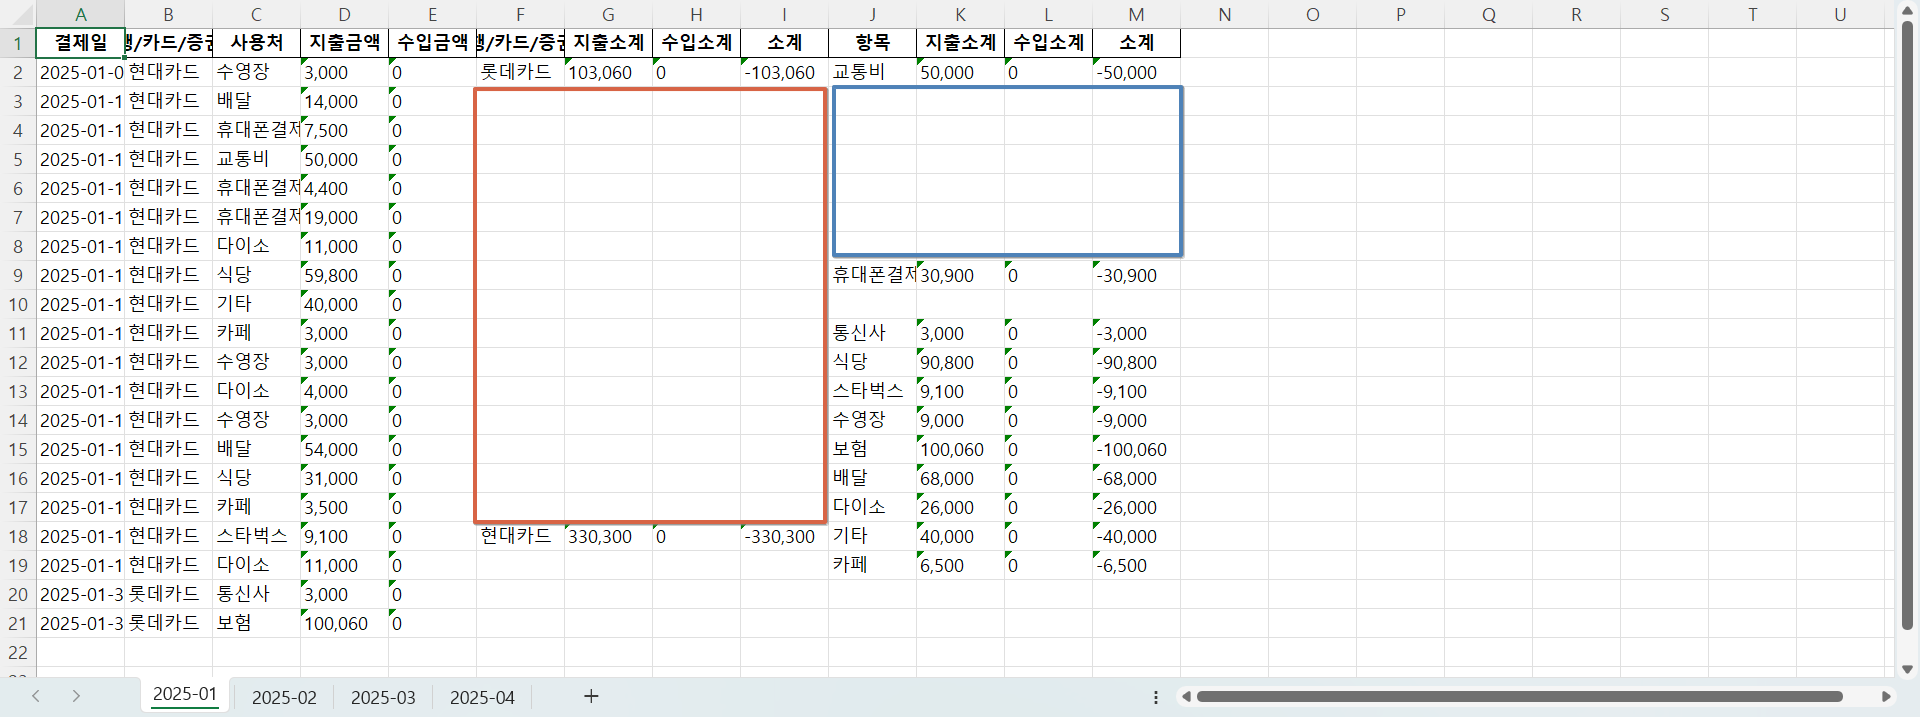Image resolution: width=1920 pixels, height=717 pixels.
Task: Click the 카페 cell in column J
Action: 872,565
